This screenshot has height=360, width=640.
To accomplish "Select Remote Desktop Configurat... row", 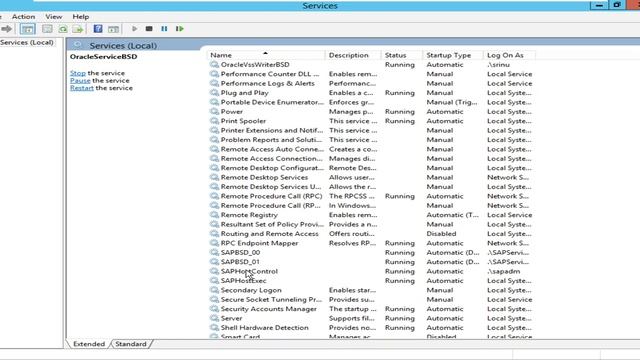I will pos(371,168).
